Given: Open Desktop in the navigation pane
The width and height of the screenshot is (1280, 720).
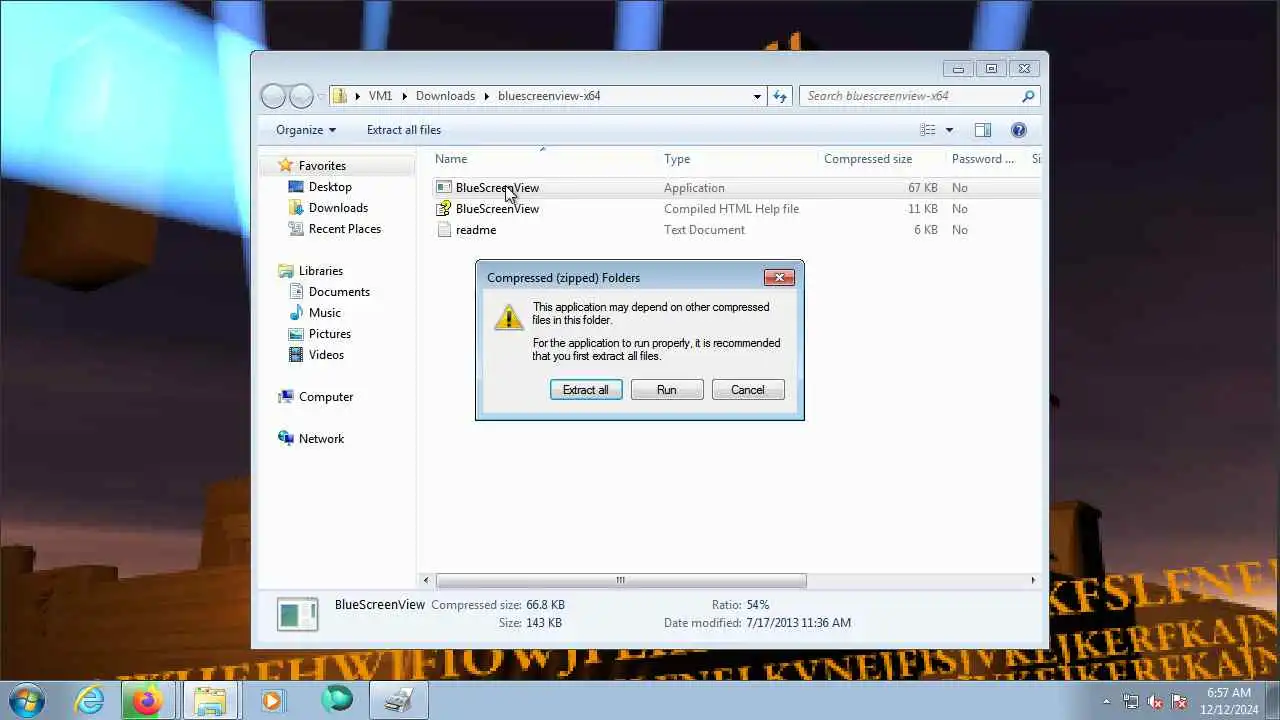Looking at the screenshot, I should click(330, 187).
